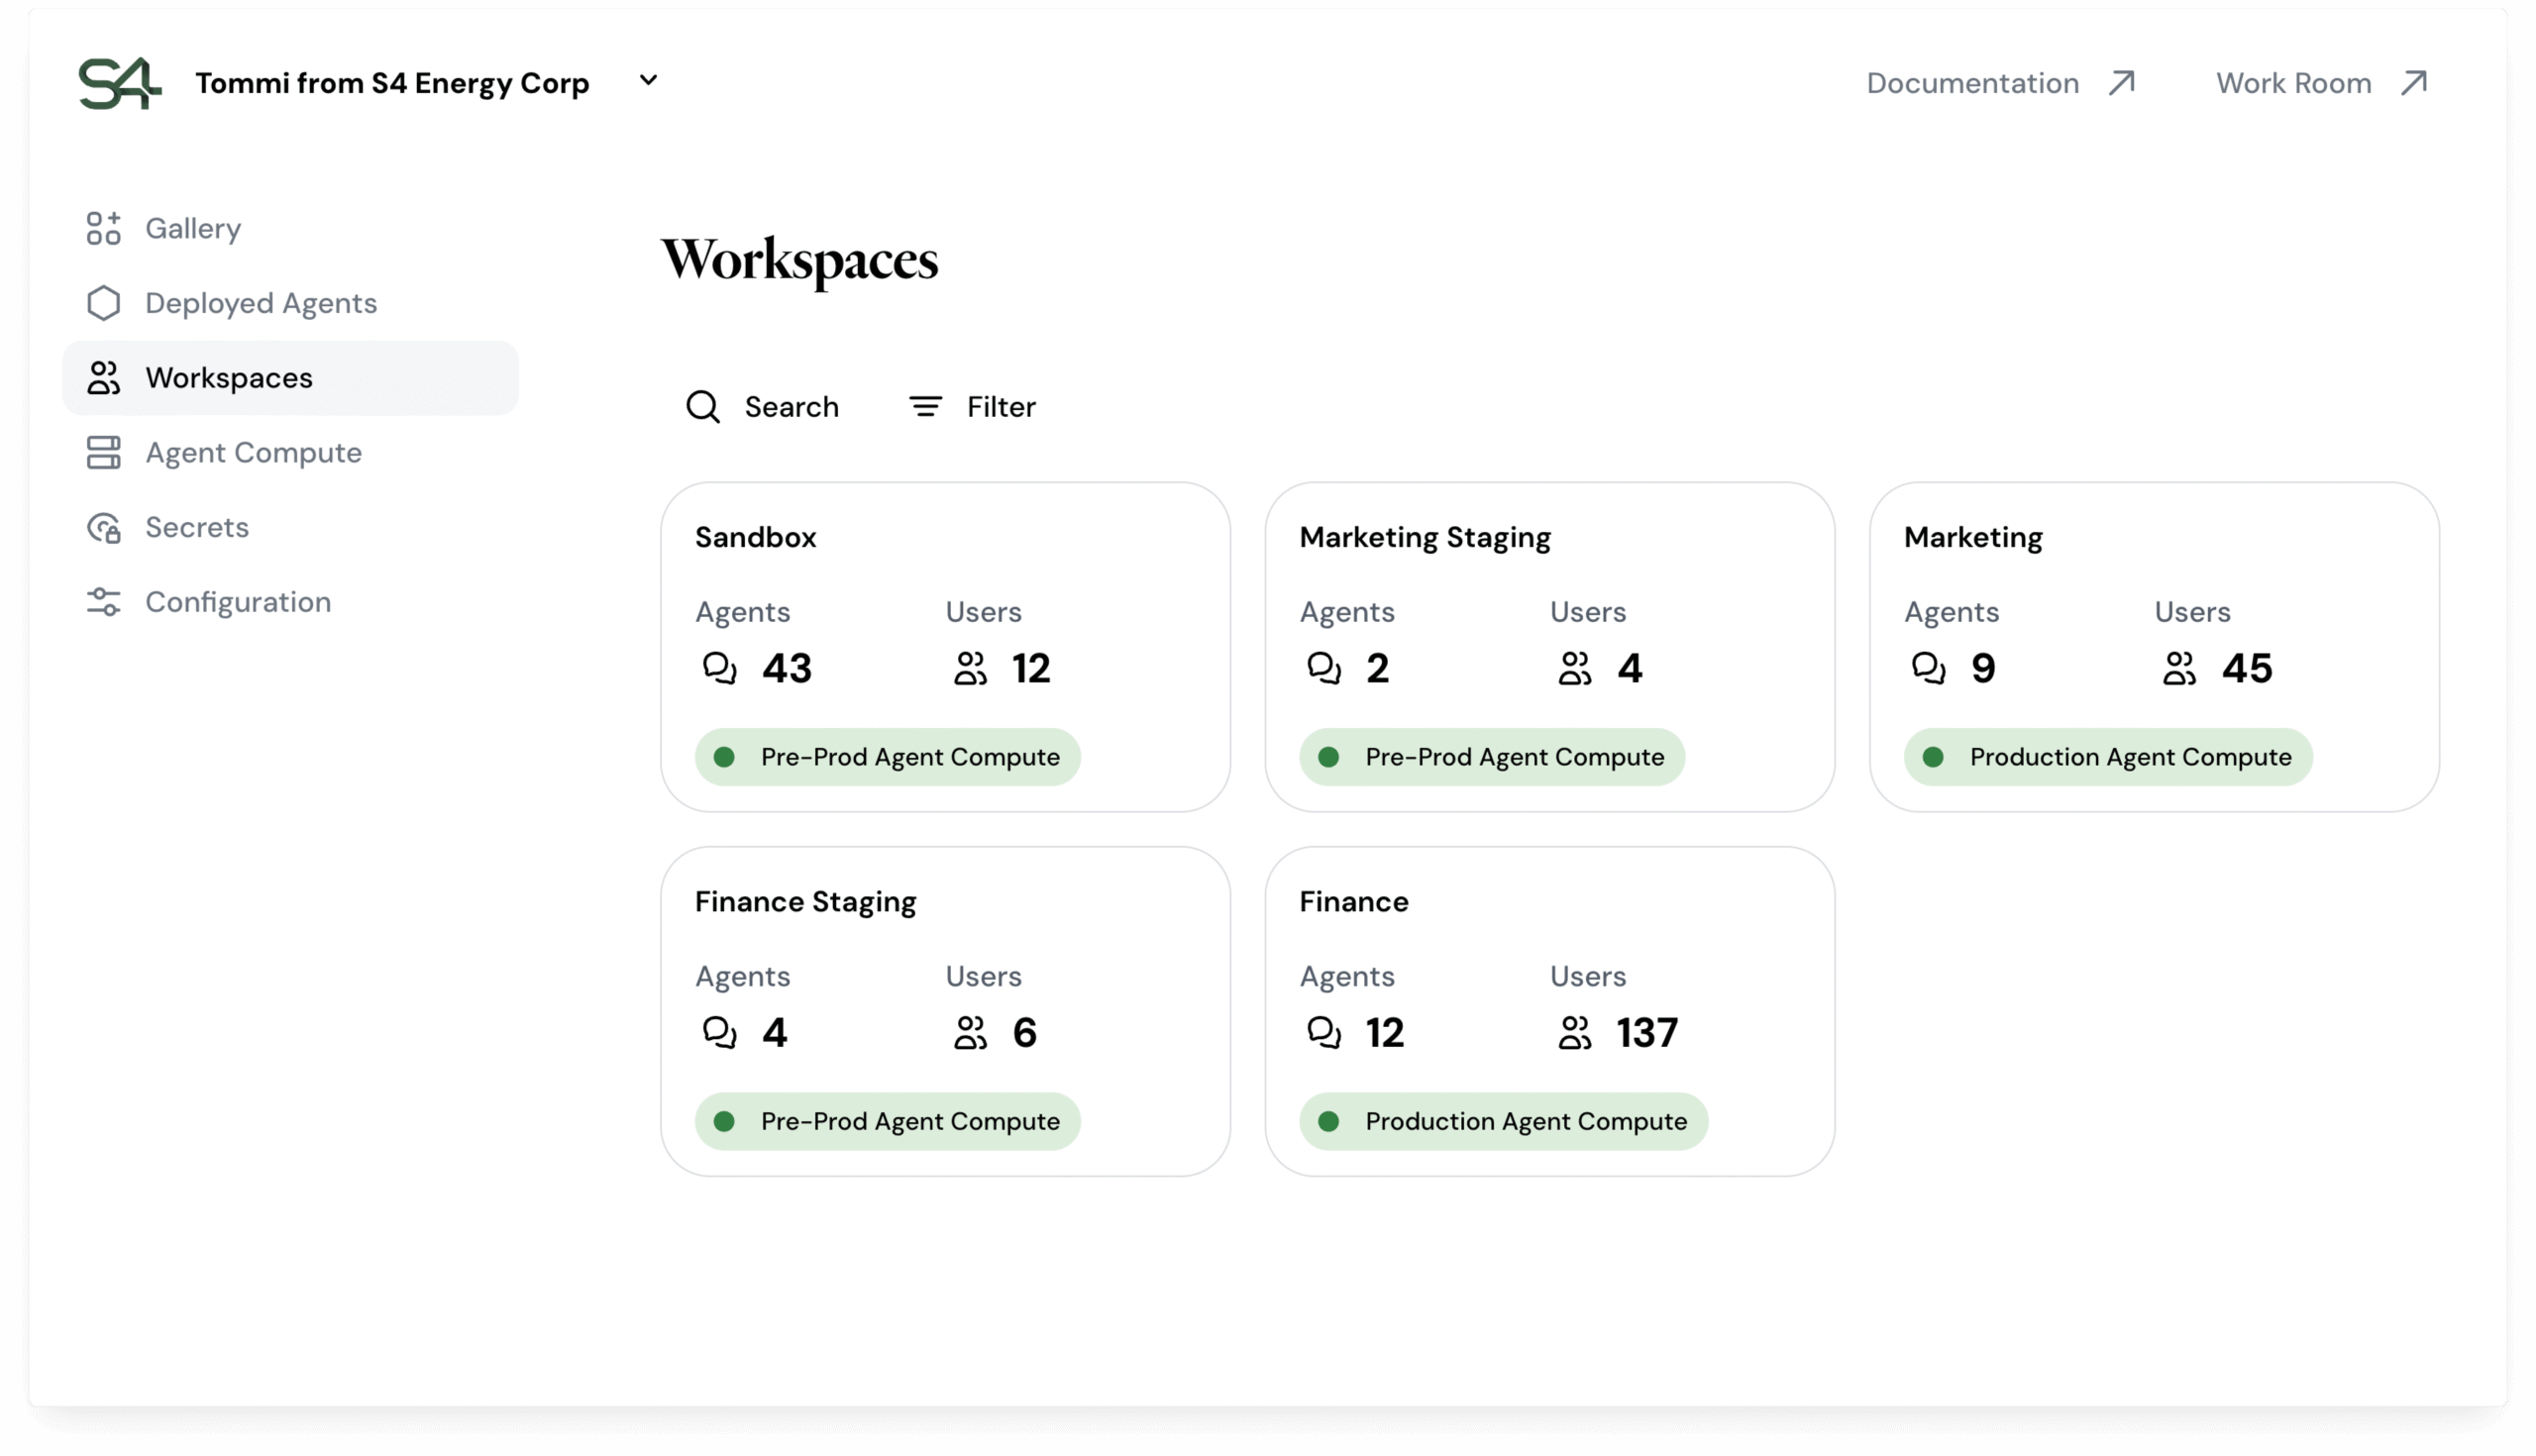Click agents chat icon in Finance Staging card

[x=719, y=1031]
